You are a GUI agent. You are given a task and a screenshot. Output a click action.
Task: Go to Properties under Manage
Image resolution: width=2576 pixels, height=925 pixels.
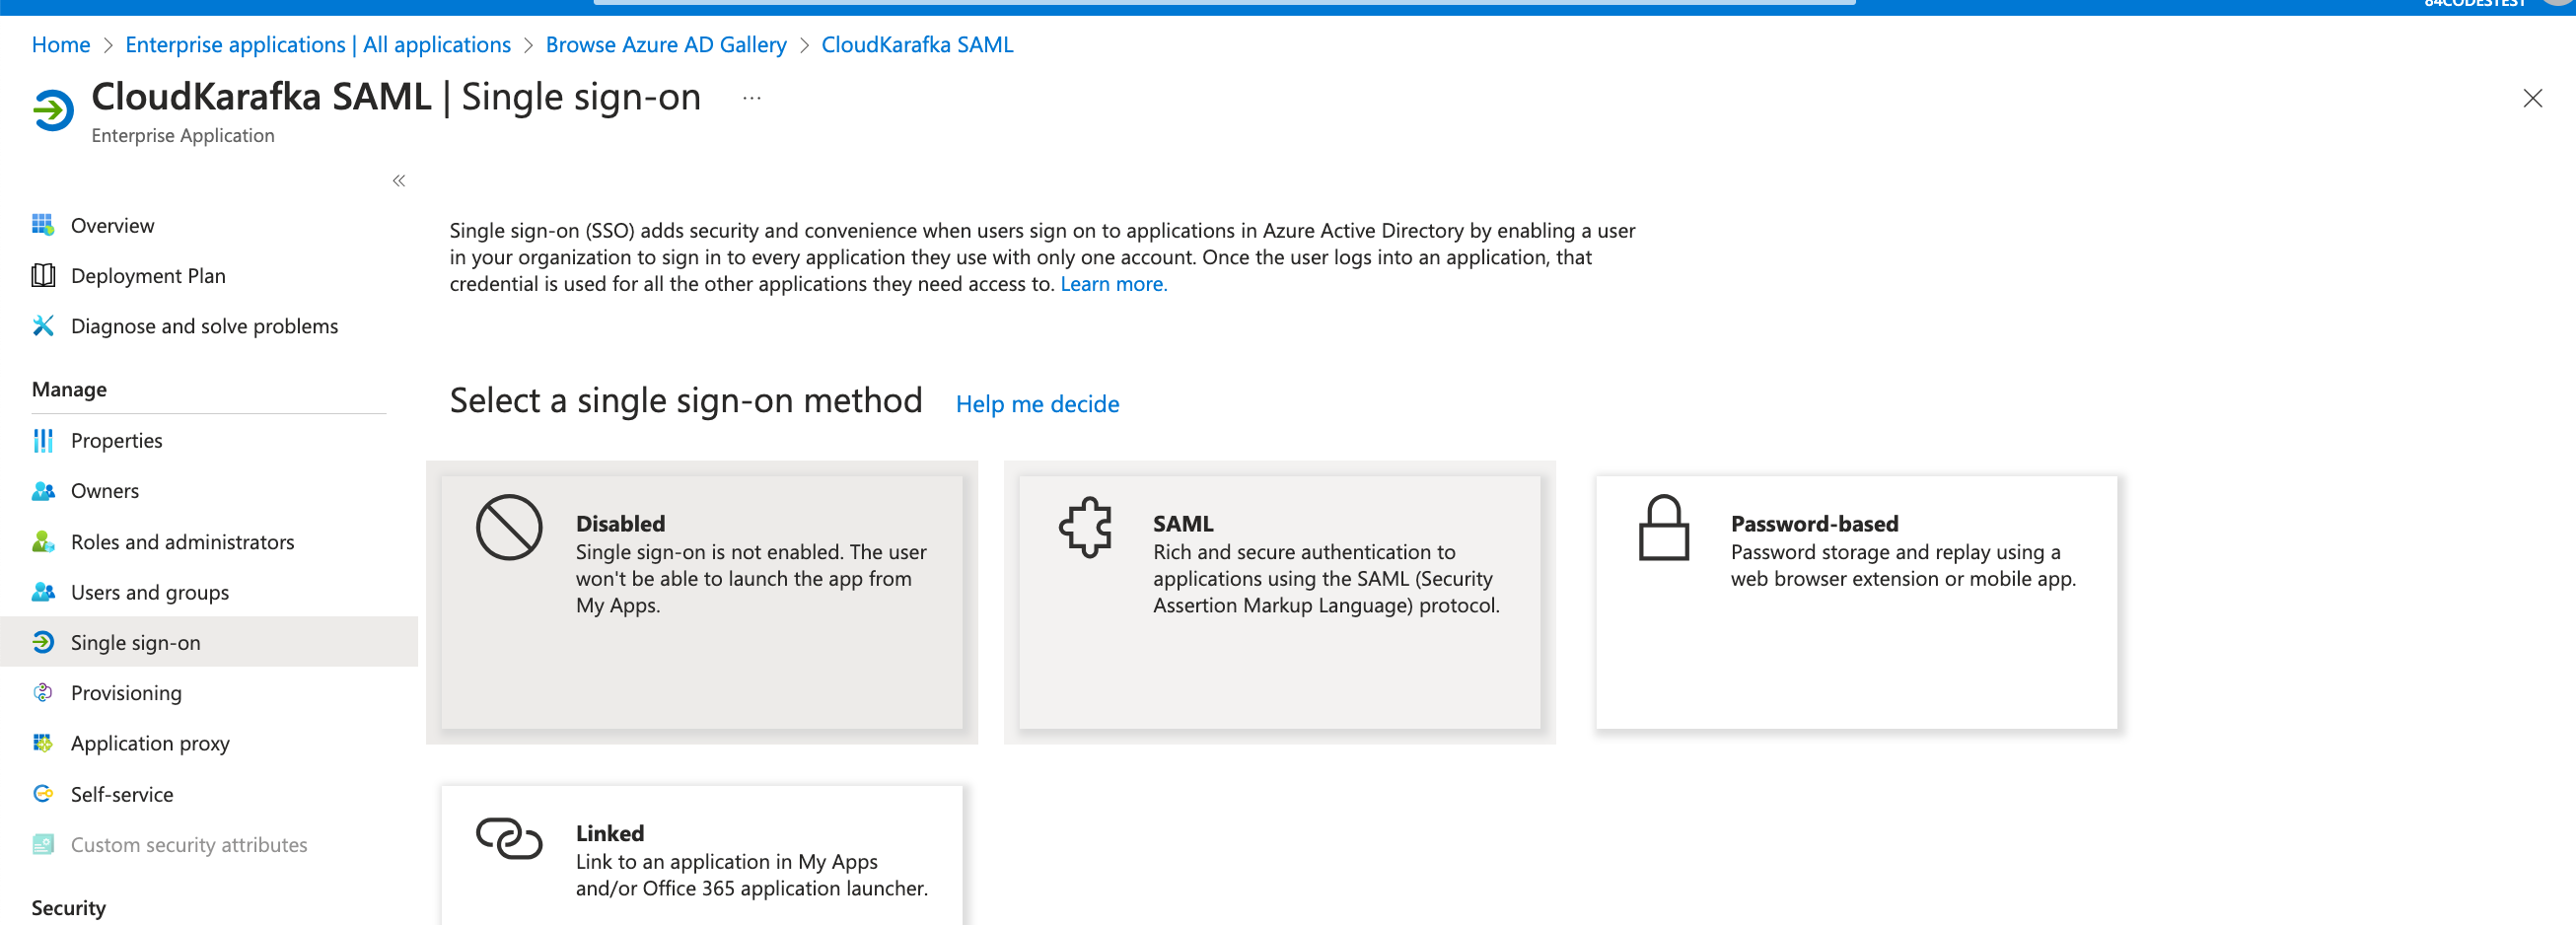209,440
